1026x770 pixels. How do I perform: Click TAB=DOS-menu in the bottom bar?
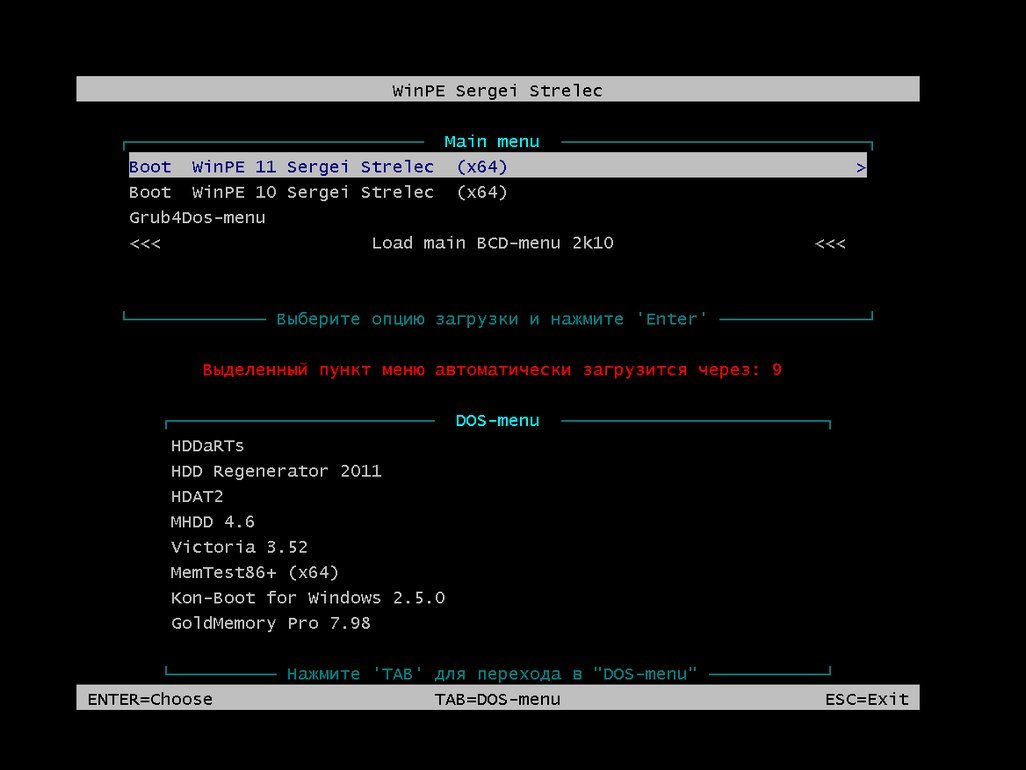click(x=497, y=699)
